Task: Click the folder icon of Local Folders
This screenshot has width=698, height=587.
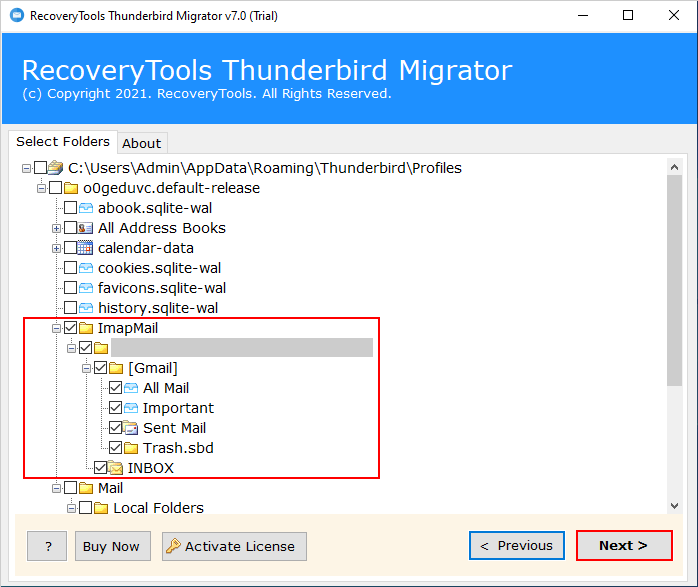Action: 101,508
